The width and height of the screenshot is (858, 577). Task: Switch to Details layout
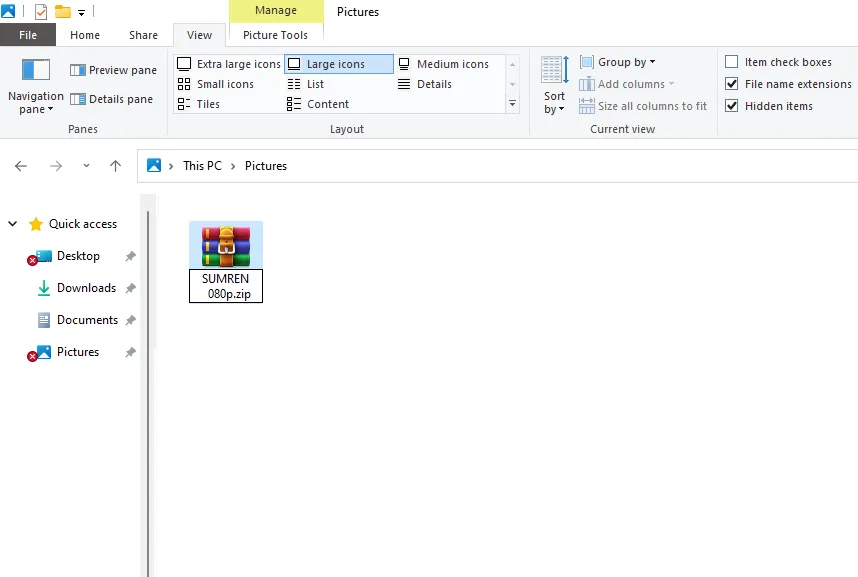(x=425, y=84)
